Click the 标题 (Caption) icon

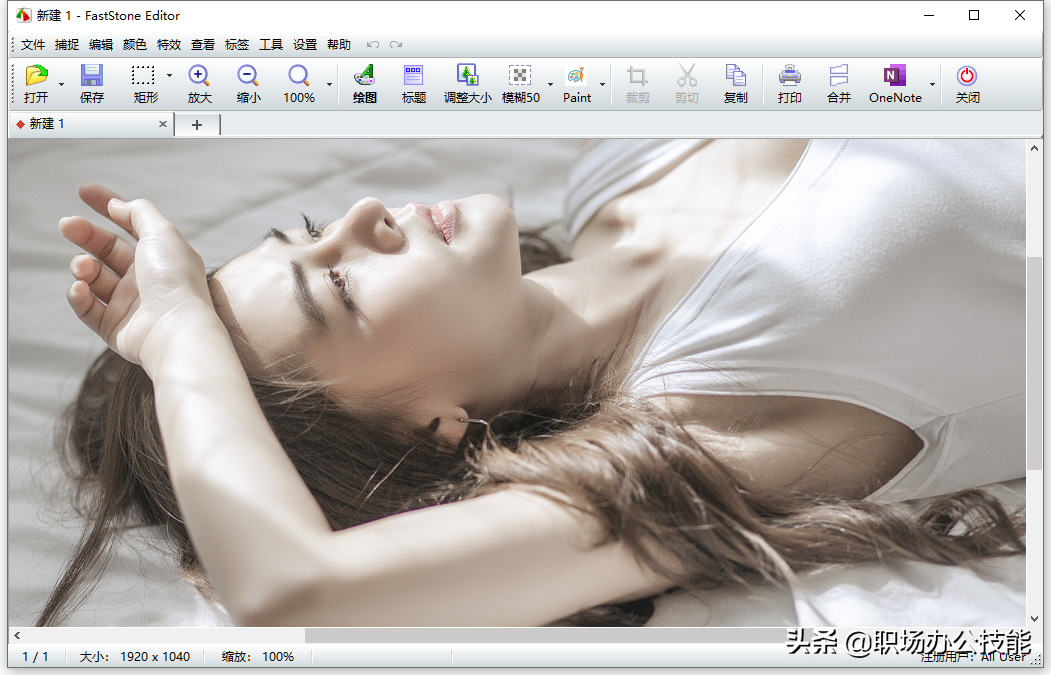point(413,77)
